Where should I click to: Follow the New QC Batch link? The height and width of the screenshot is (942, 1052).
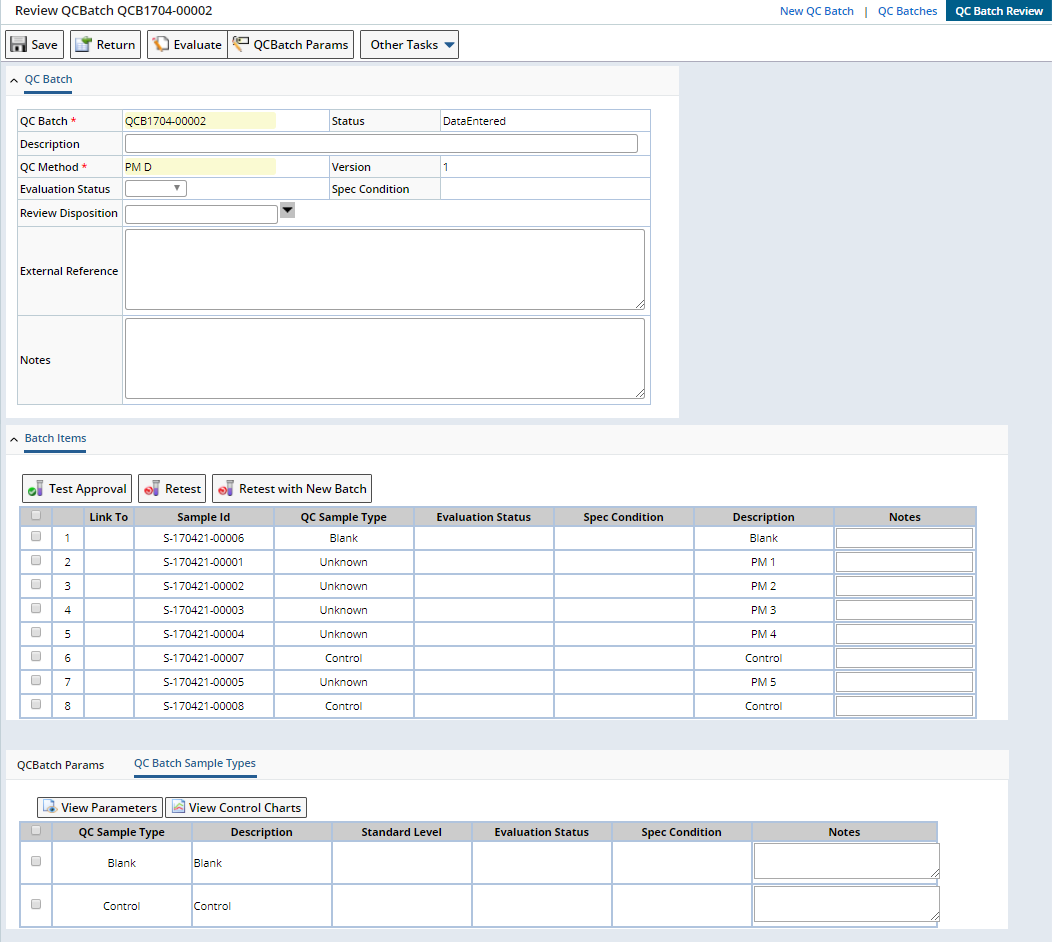[817, 11]
